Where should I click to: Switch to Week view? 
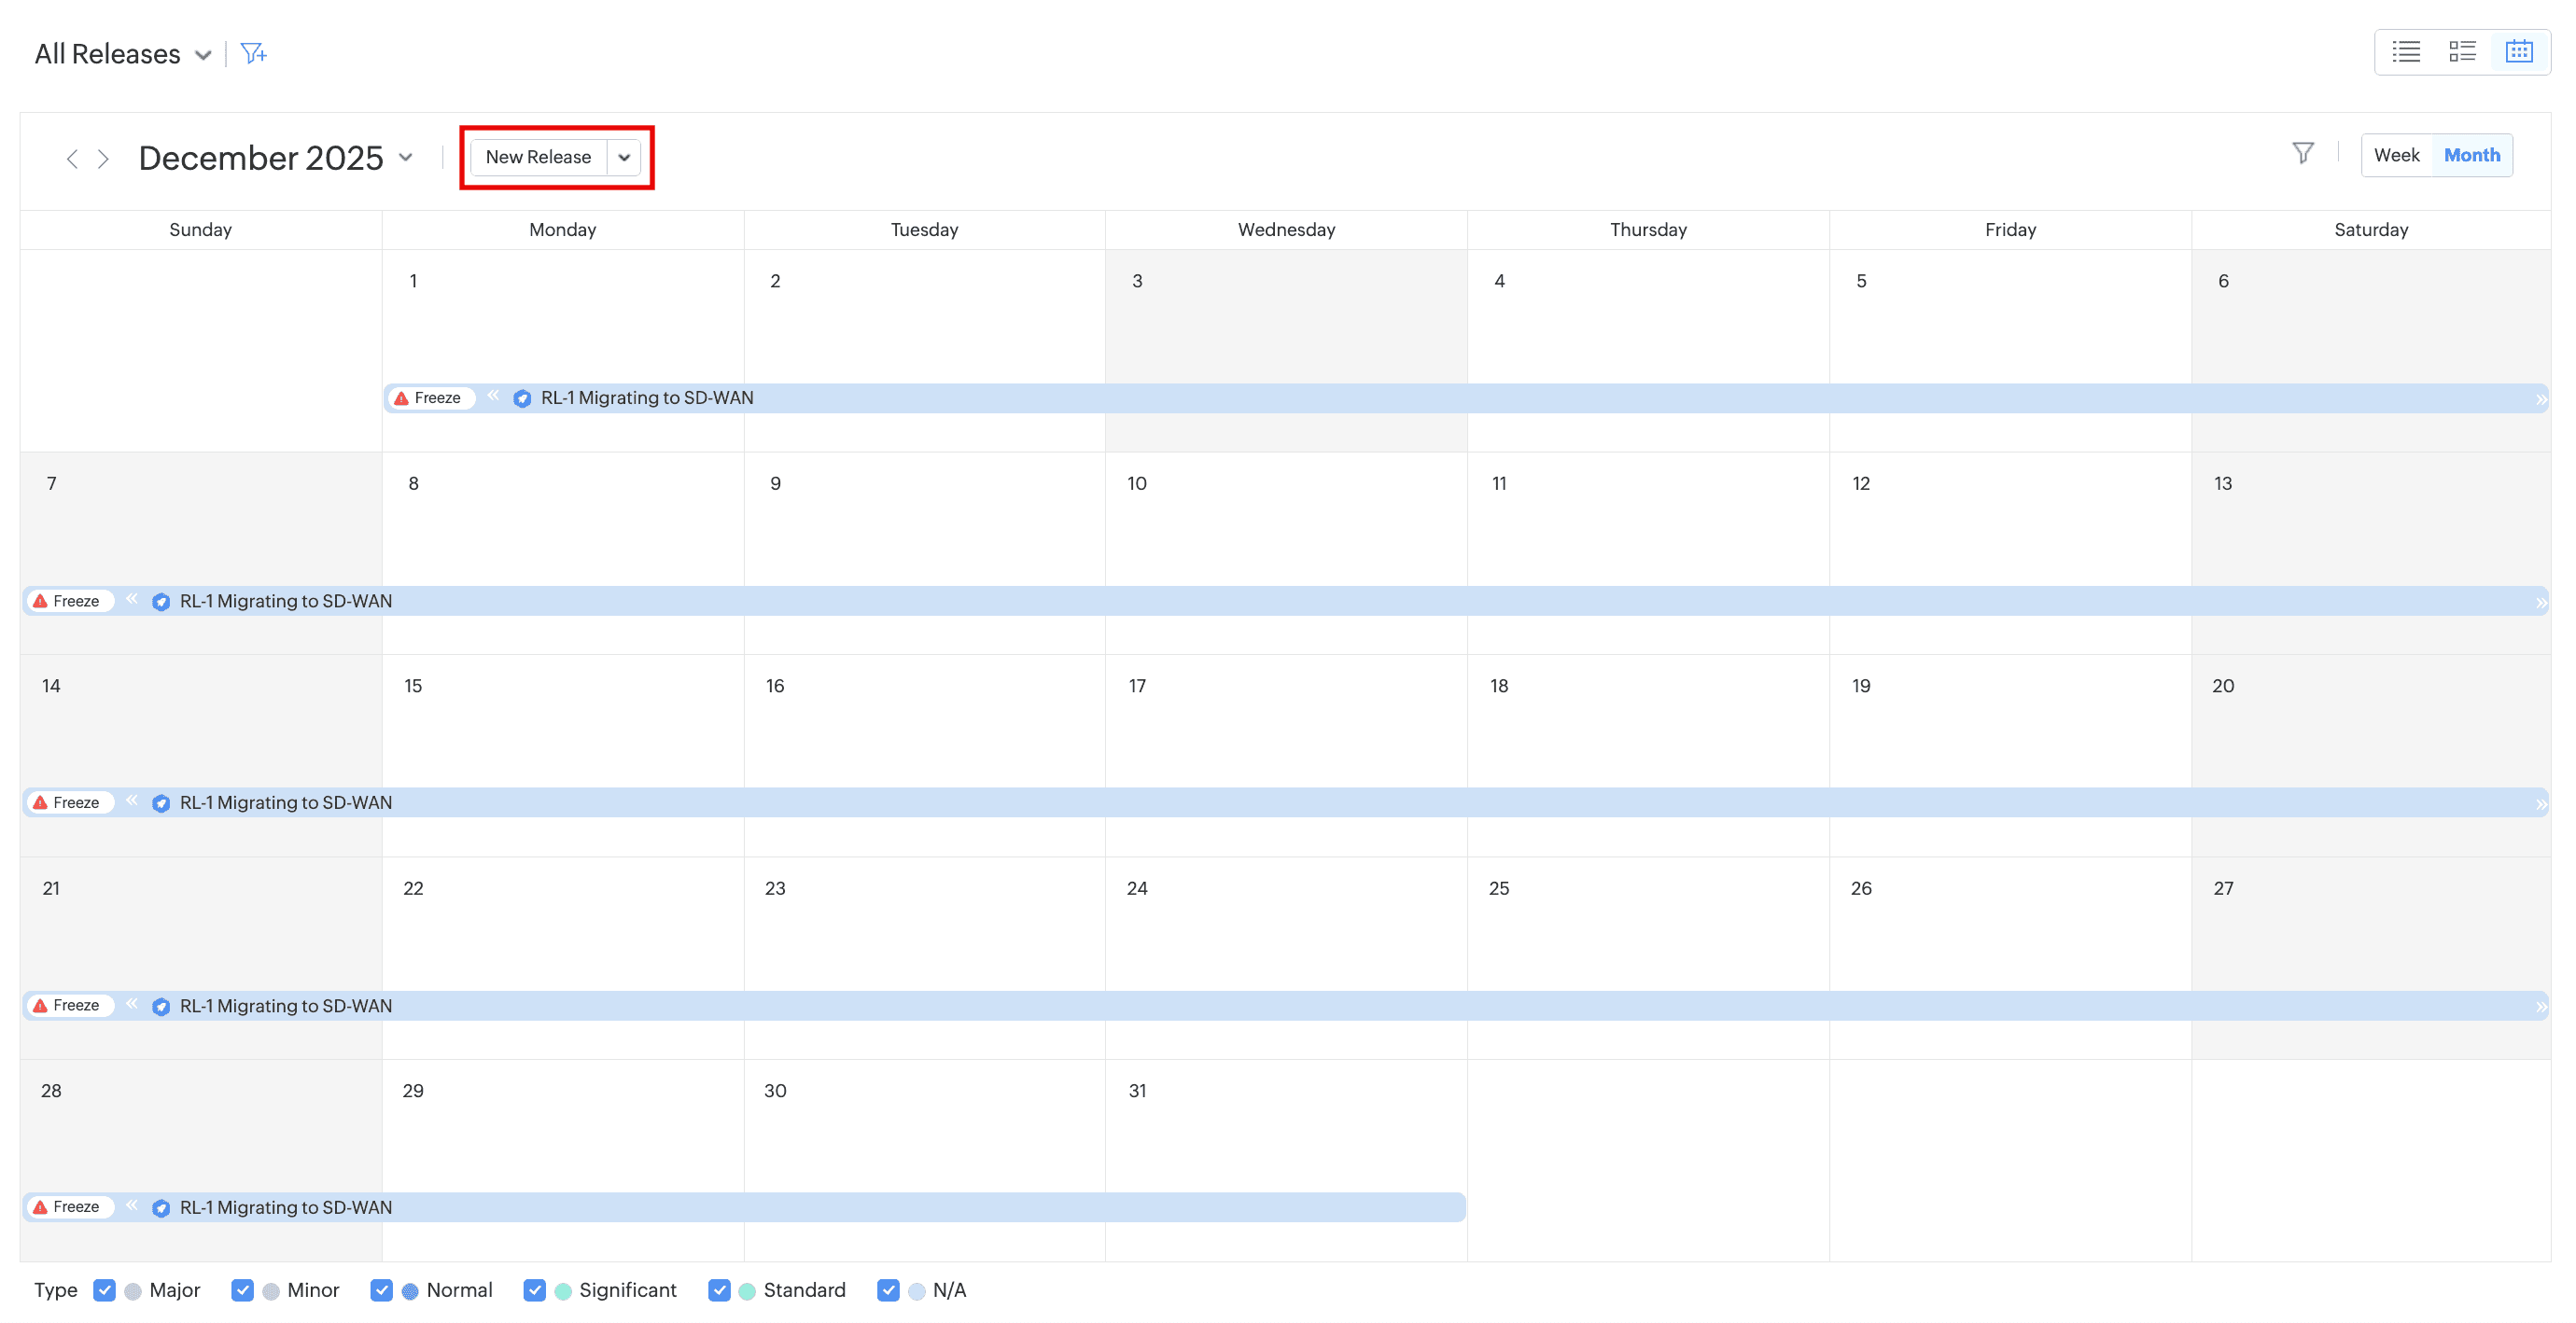(2396, 155)
